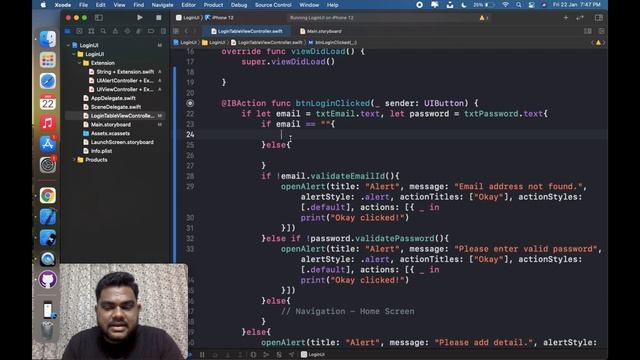This screenshot has width=640, height=360.
Task: Open Google Chrome from the Dock
Action: tap(48, 196)
